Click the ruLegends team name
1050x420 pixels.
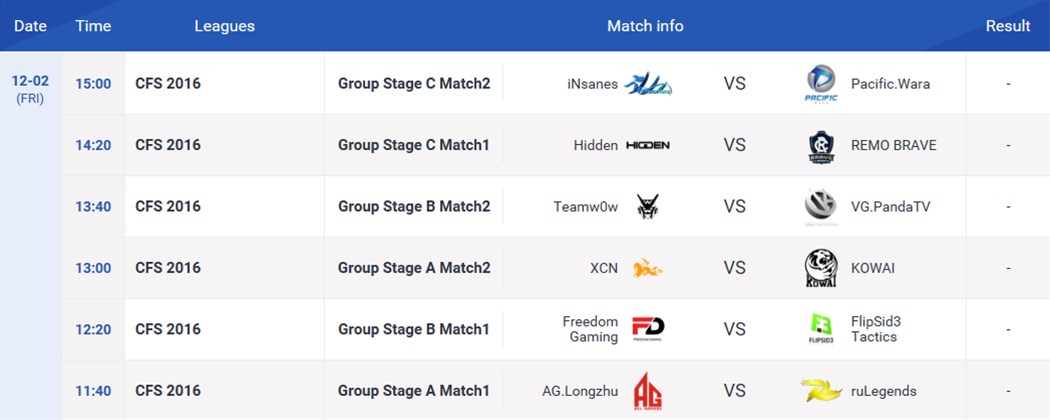coord(884,391)
